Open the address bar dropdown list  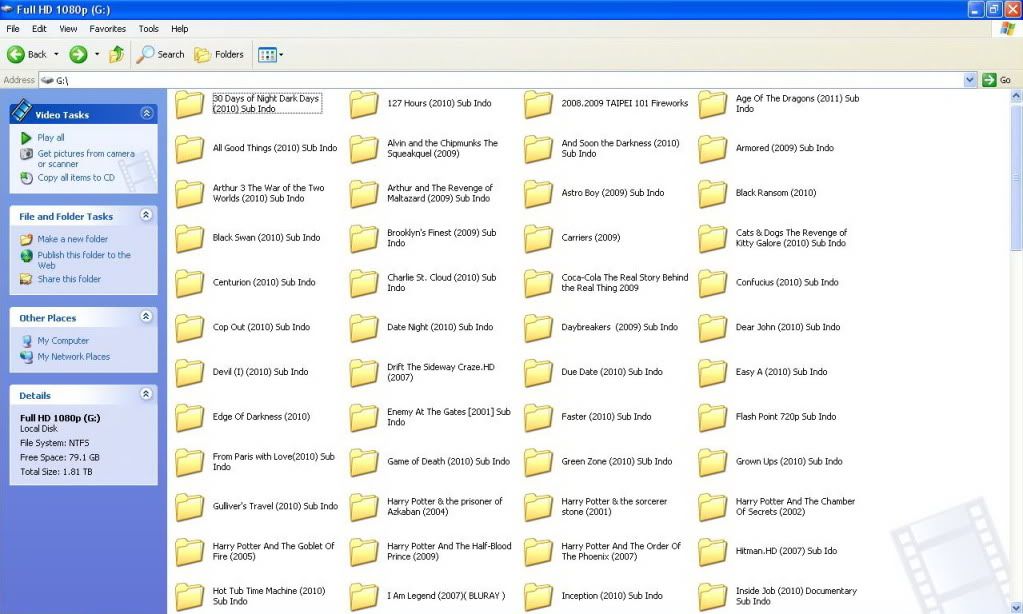coord(970,80)
